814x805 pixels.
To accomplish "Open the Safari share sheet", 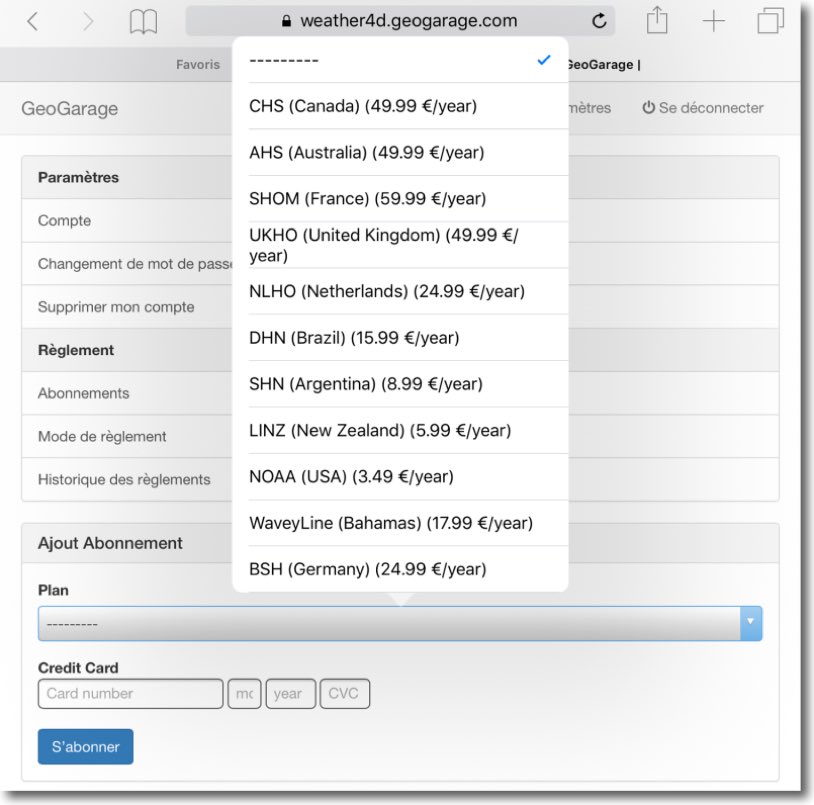I will point(657,21).
